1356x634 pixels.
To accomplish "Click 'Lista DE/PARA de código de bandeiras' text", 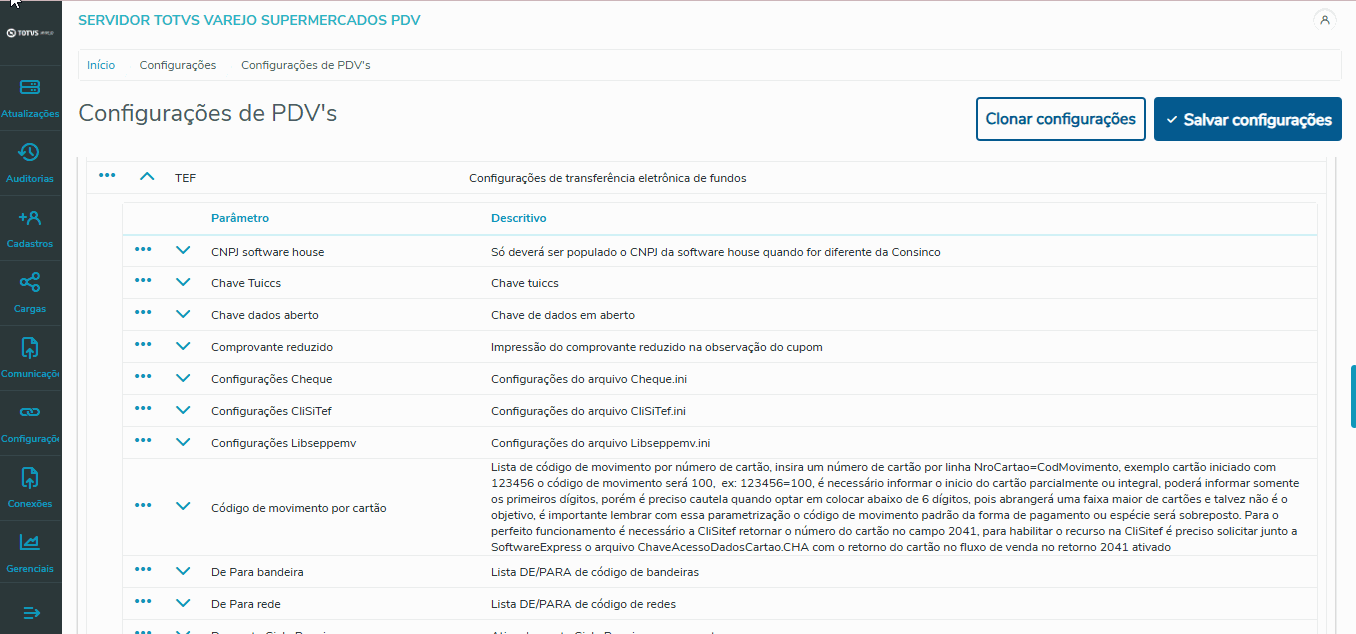I will pyautogui.click(x=595, y=572).
